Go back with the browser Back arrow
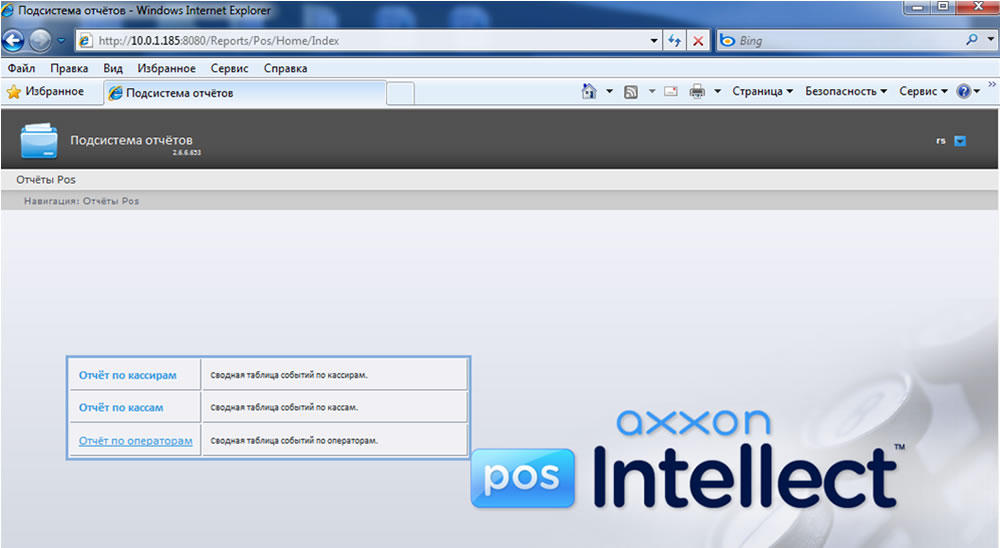Image resolution: width=1000 pixels, height=548 pixels. tap(13, 41)
